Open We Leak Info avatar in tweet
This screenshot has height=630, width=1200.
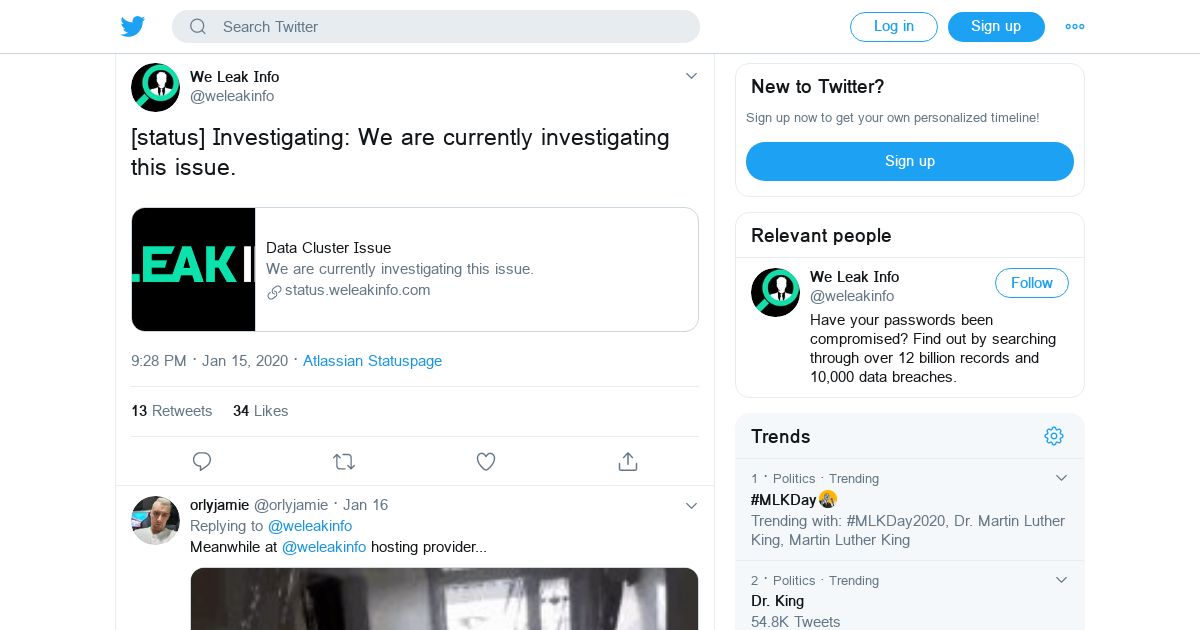click(155, 87)
